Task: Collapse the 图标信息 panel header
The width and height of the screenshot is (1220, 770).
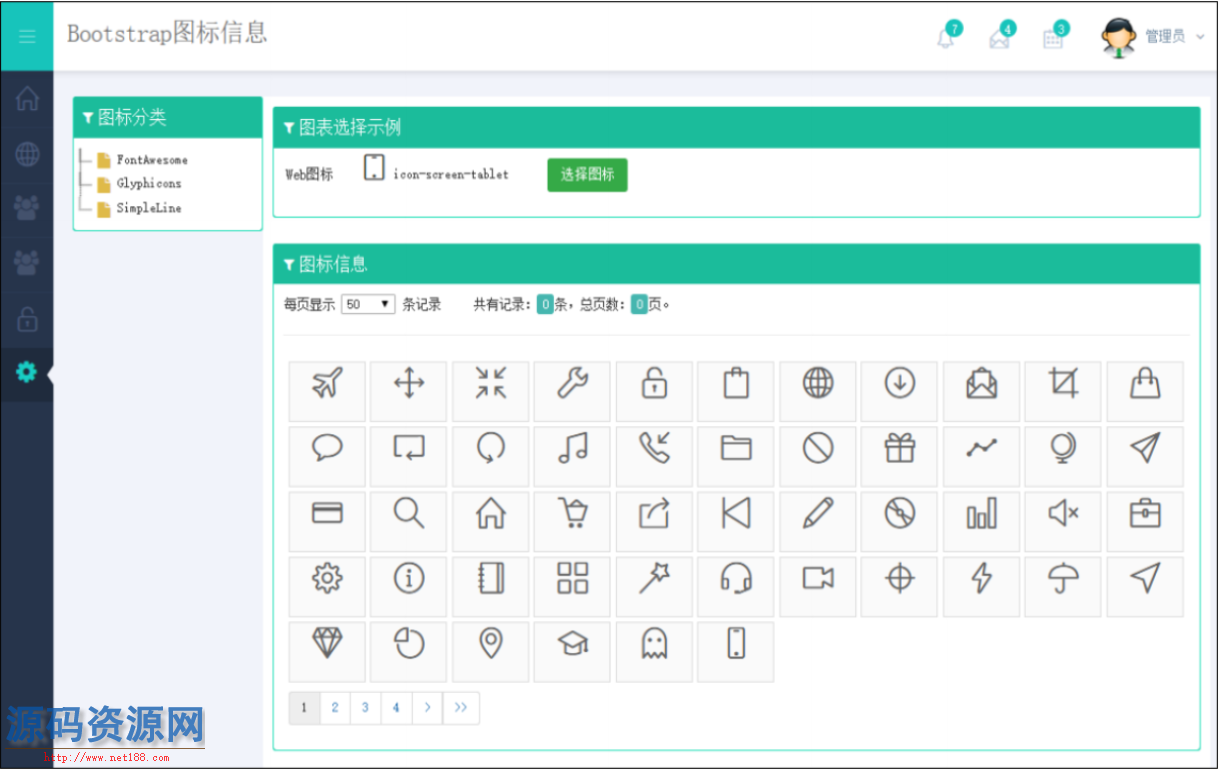Action: 736,264
